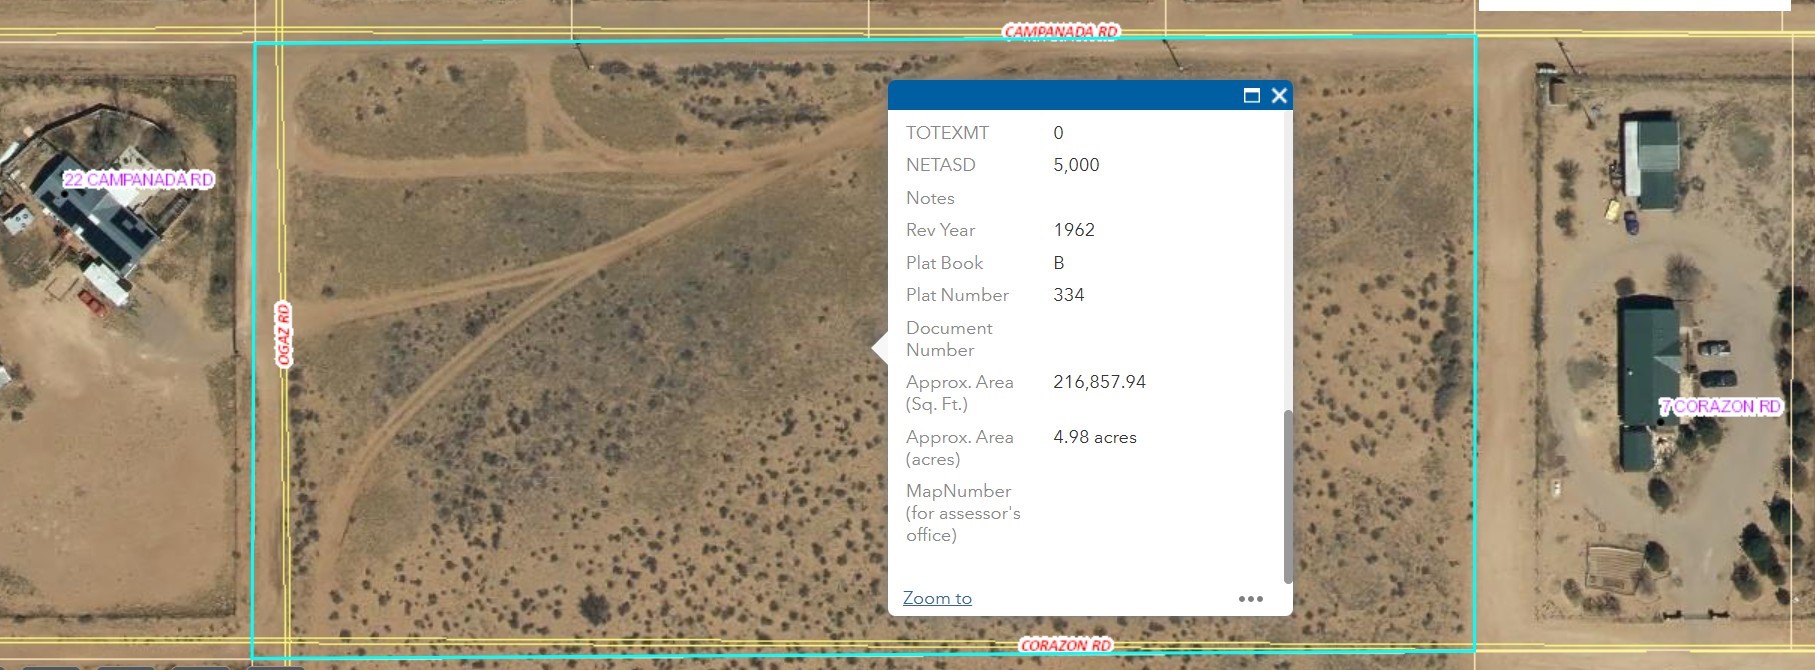Viewport: 1815px width, 670px height.
Task: Click the NETASD value 5,000
Action: (1076, 165)
